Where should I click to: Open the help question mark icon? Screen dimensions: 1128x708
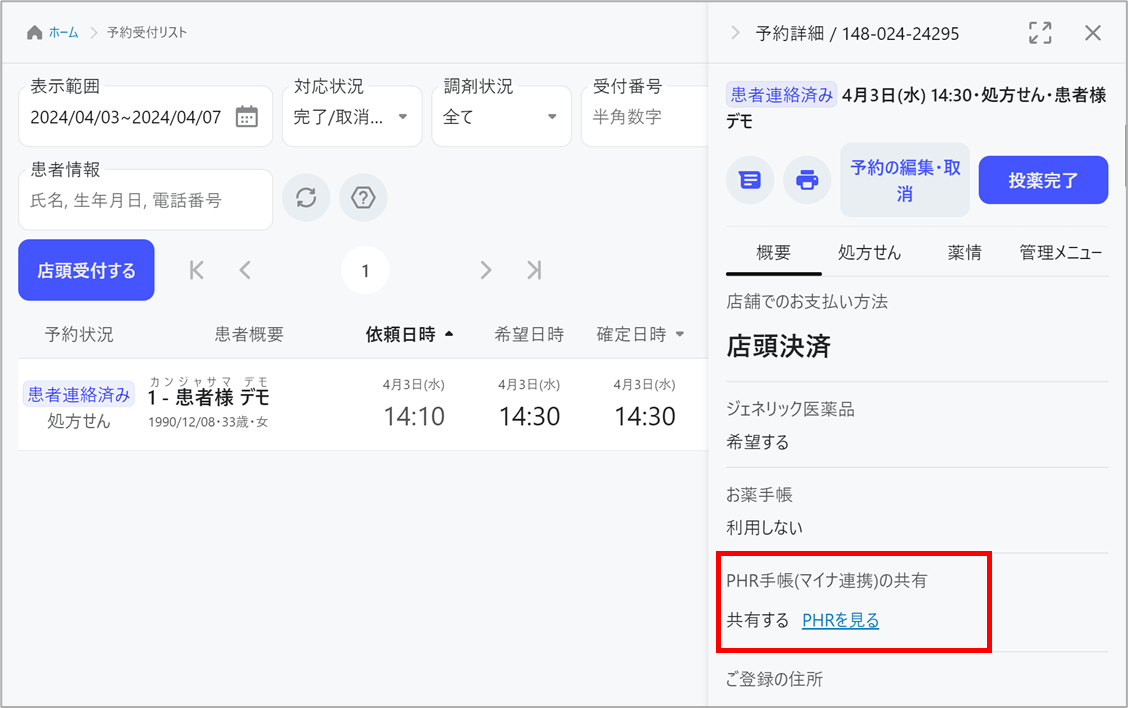pos(363,198)
